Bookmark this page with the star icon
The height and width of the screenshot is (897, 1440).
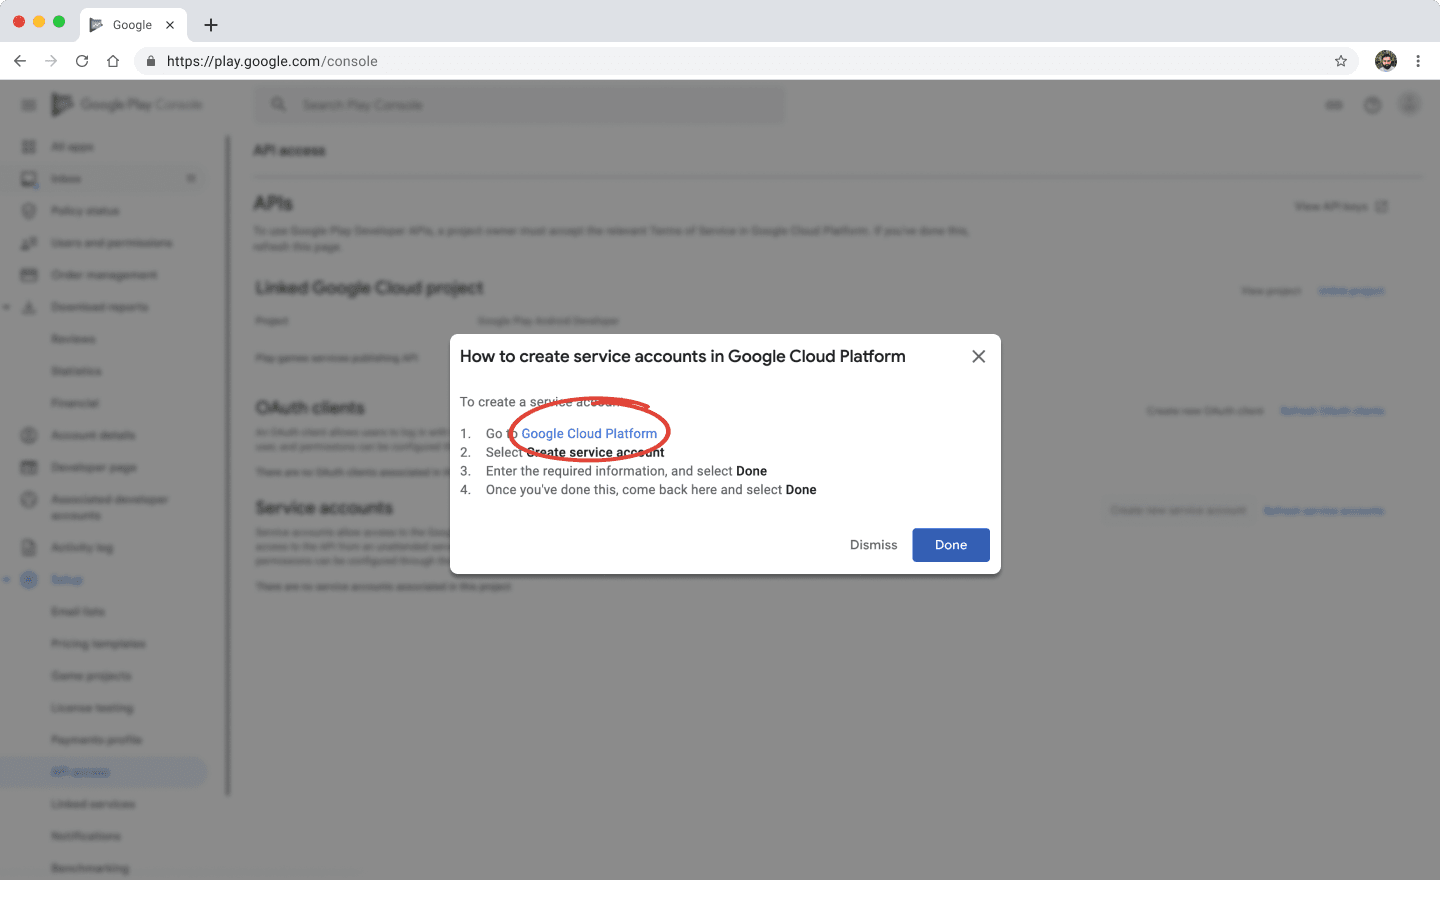(x=1341, y=61)
